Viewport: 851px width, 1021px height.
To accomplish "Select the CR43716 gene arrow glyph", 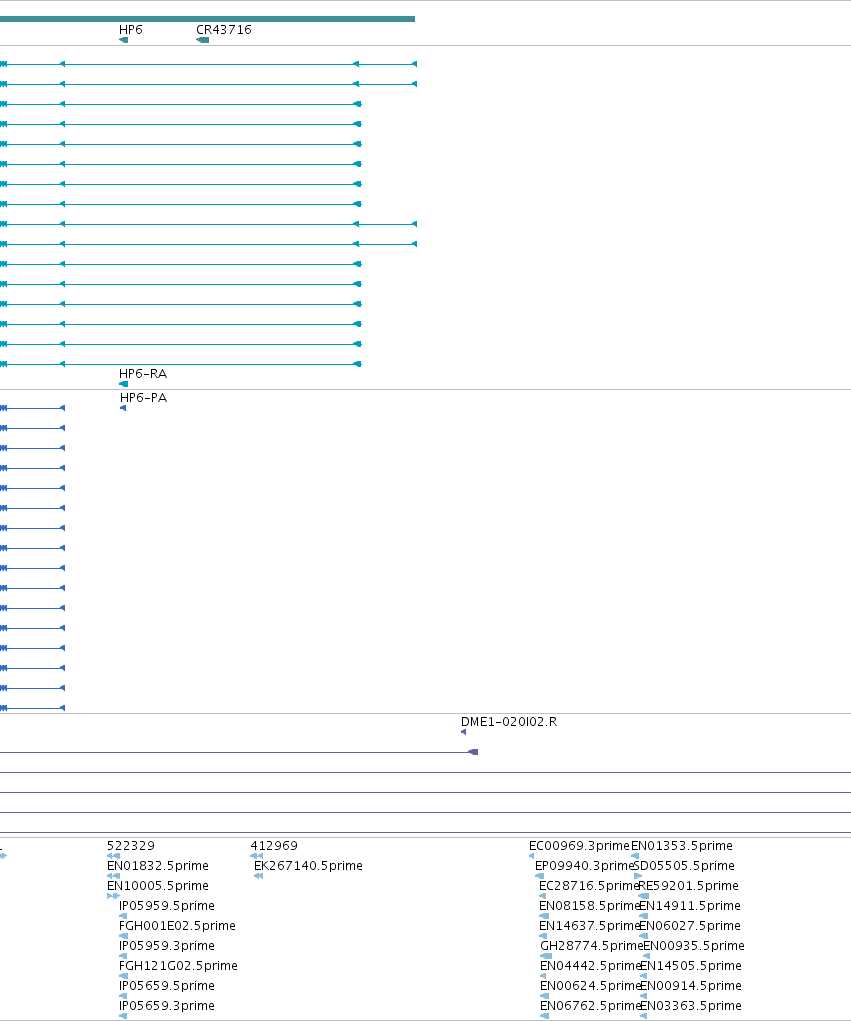I will pyautogui.click(x=202, y=40).
